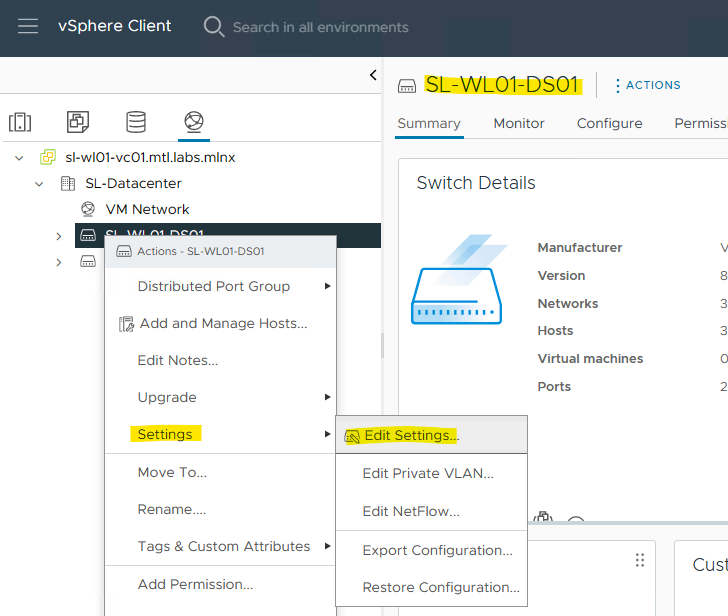
Task: Choose Restore Configuration
Action: (x=431, y=588)
